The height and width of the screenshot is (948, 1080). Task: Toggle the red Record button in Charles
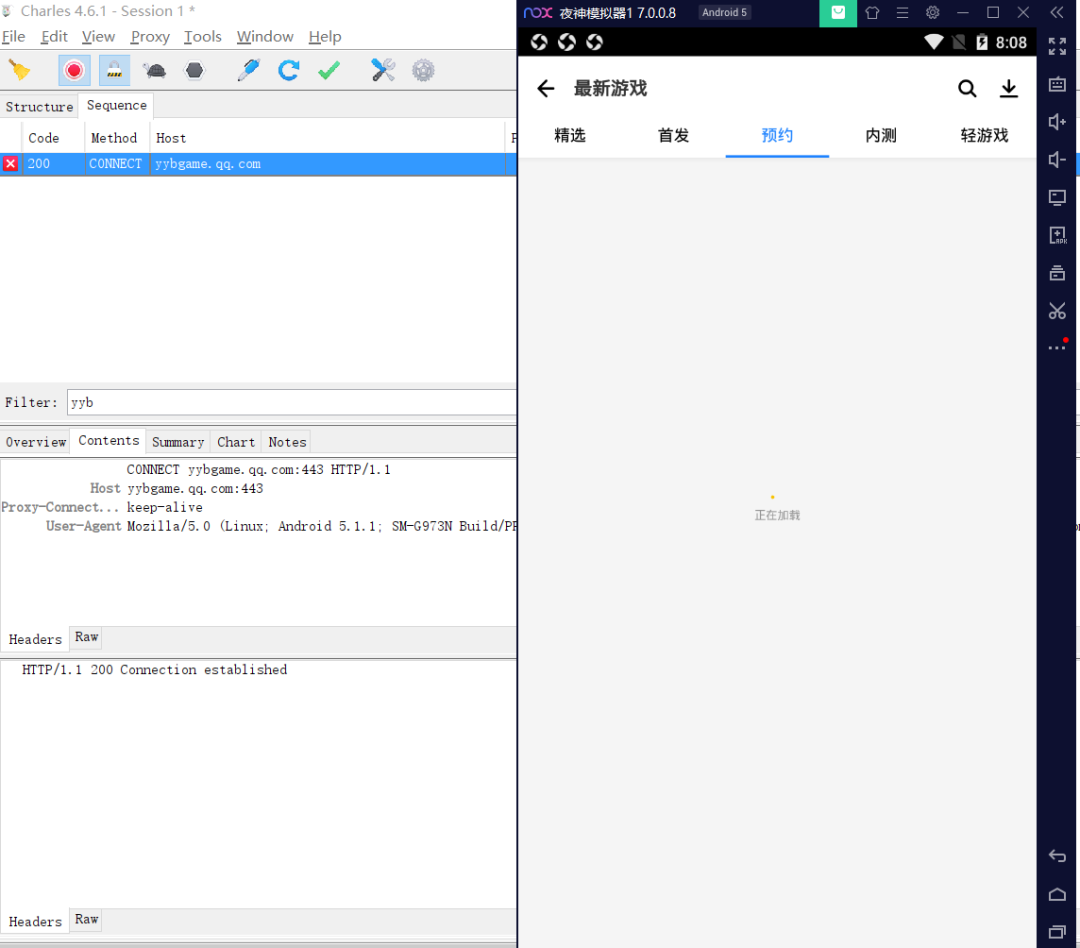[x=74, y=70]
